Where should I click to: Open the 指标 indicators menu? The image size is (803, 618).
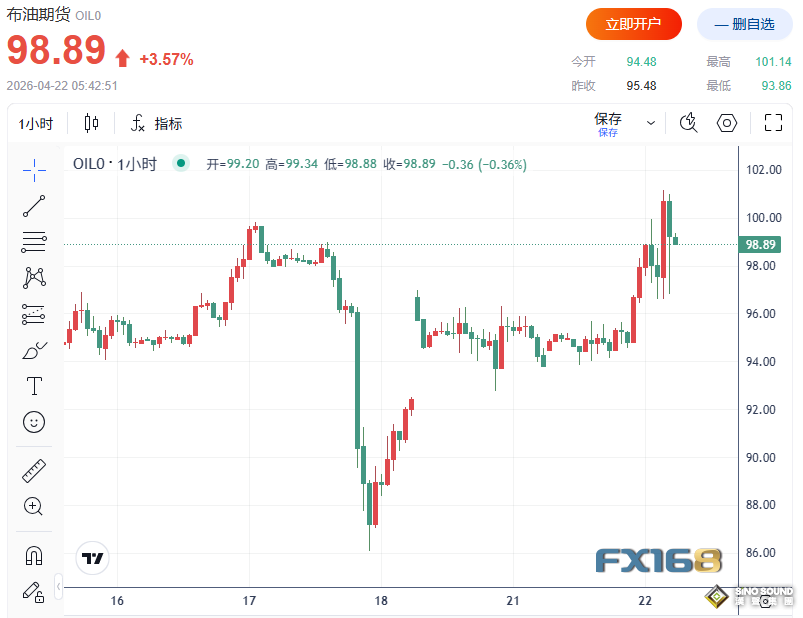pos(156,124)
